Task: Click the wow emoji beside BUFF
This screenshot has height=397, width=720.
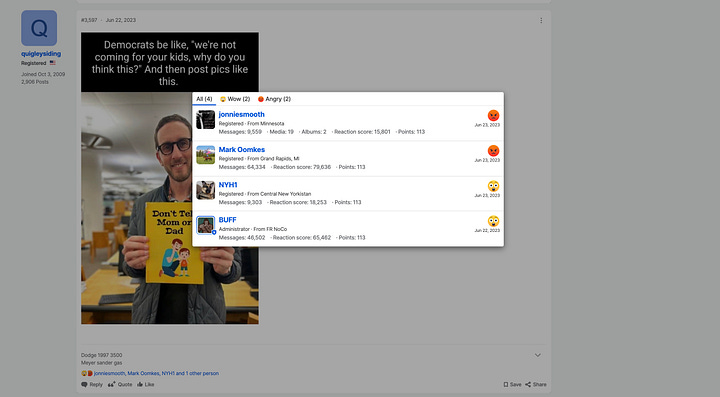Action: pos(493,221)
